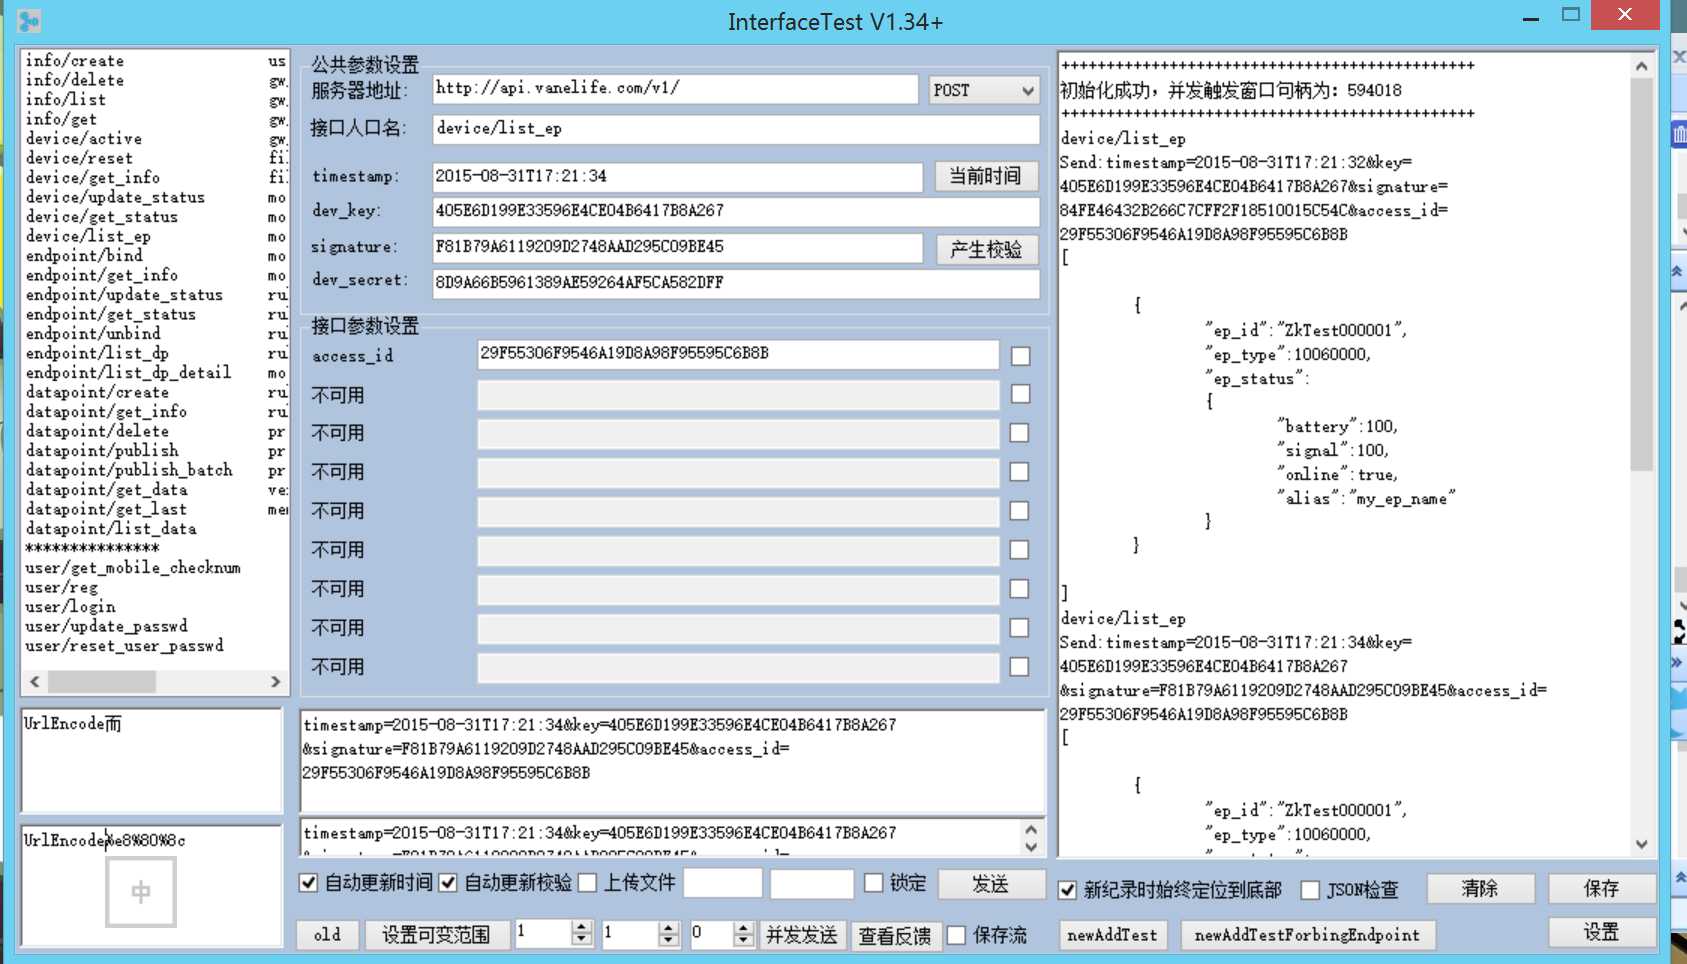
Task: Click the 当前时间 button
Action: (x=986, y=176)
